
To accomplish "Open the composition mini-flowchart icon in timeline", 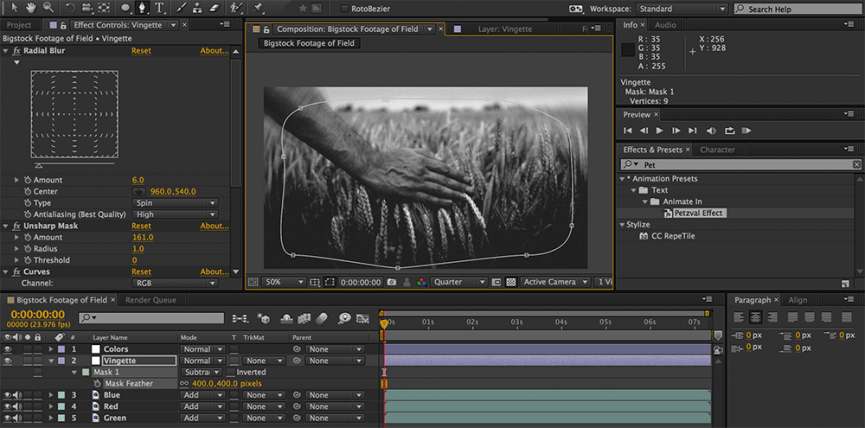I will pyautogui.click(x=240, y=318).
